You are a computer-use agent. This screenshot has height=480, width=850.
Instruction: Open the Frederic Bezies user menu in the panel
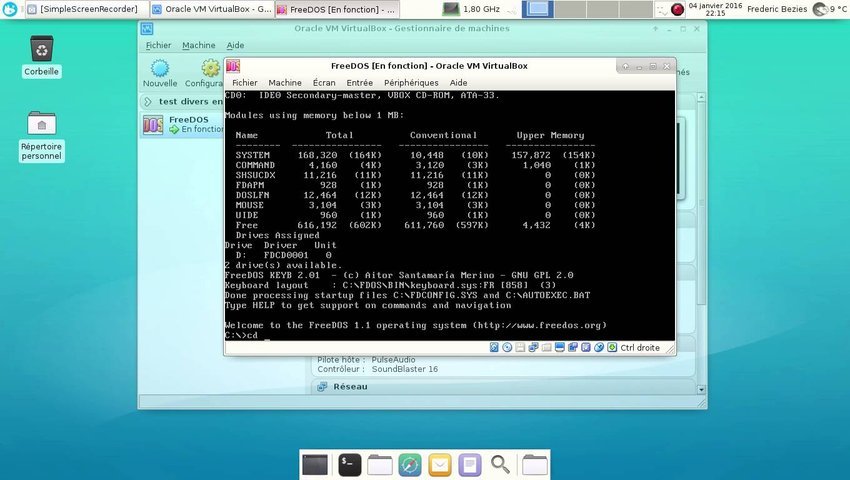(x=777, y=9)
